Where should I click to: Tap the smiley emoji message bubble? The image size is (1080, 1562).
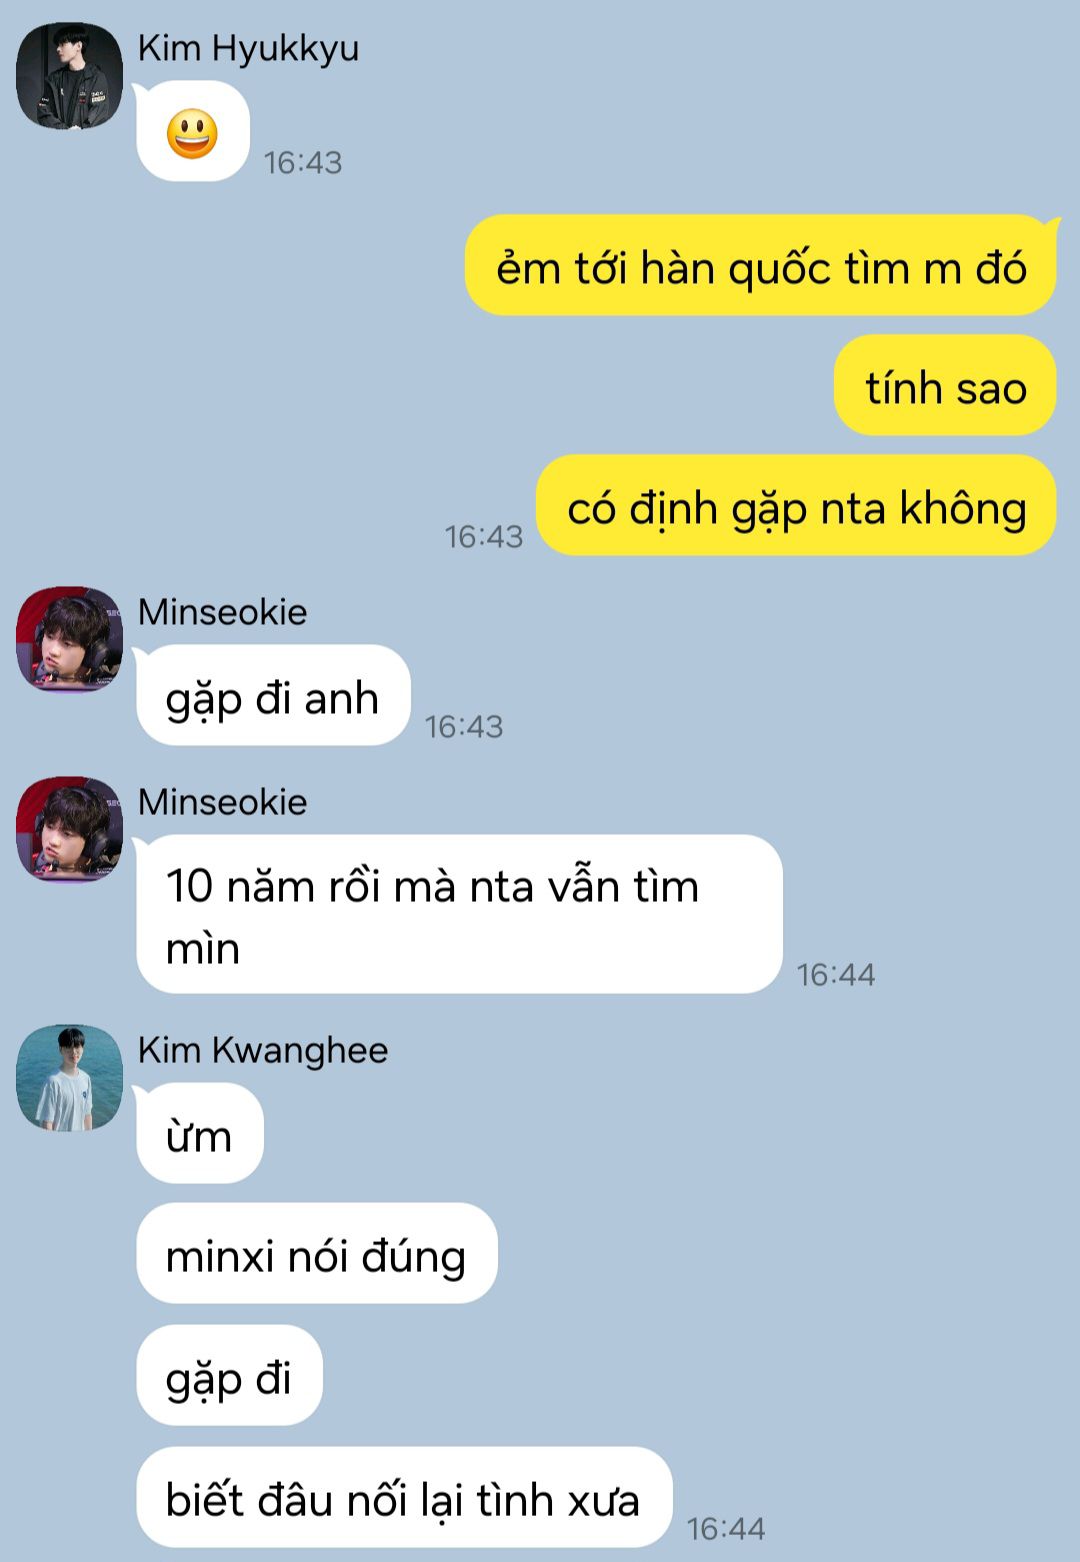(x=193, y=132)
